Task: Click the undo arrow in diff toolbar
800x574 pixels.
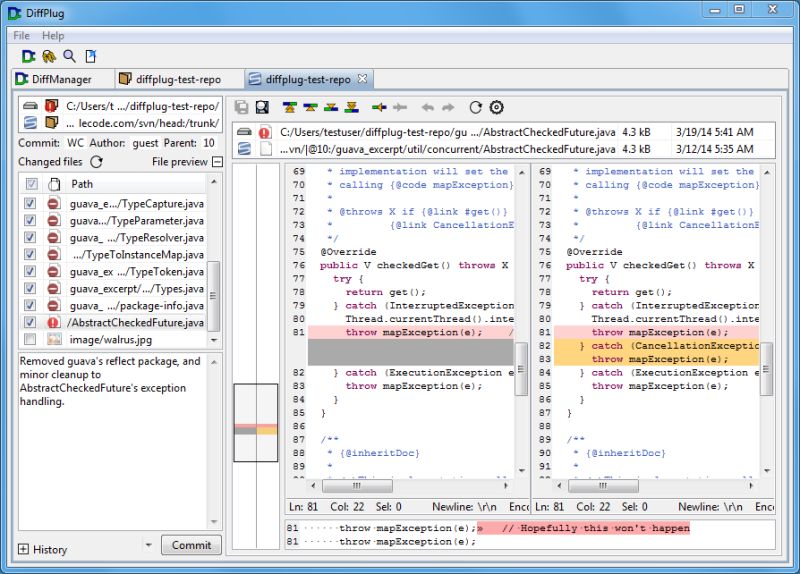Action: [x=428, y=107]
